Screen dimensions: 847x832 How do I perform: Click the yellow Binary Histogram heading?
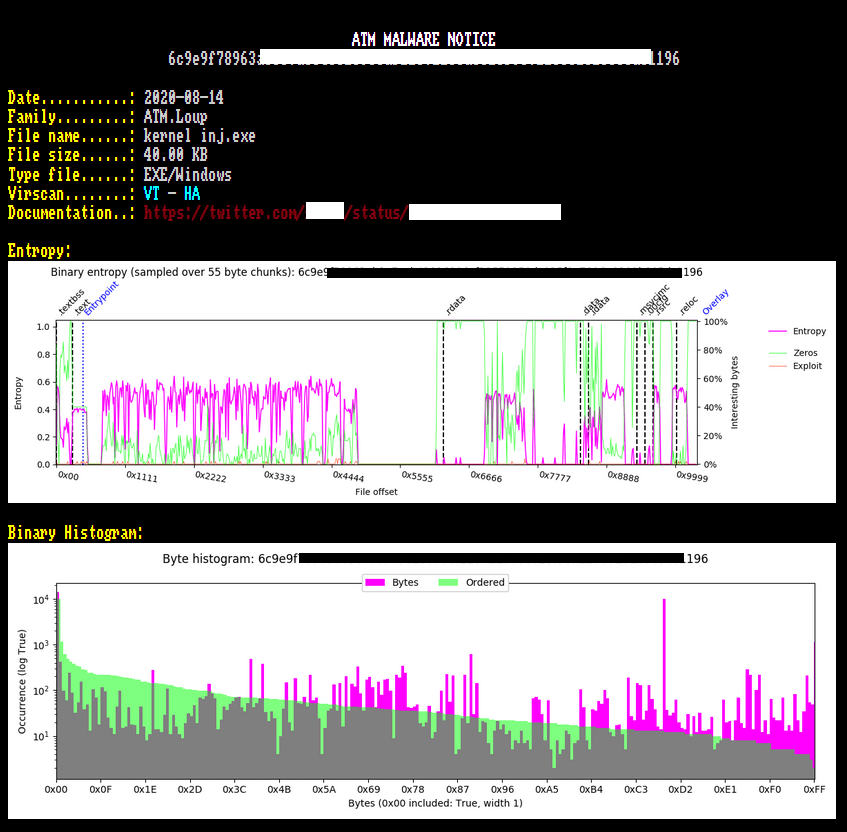pos(75,533)
